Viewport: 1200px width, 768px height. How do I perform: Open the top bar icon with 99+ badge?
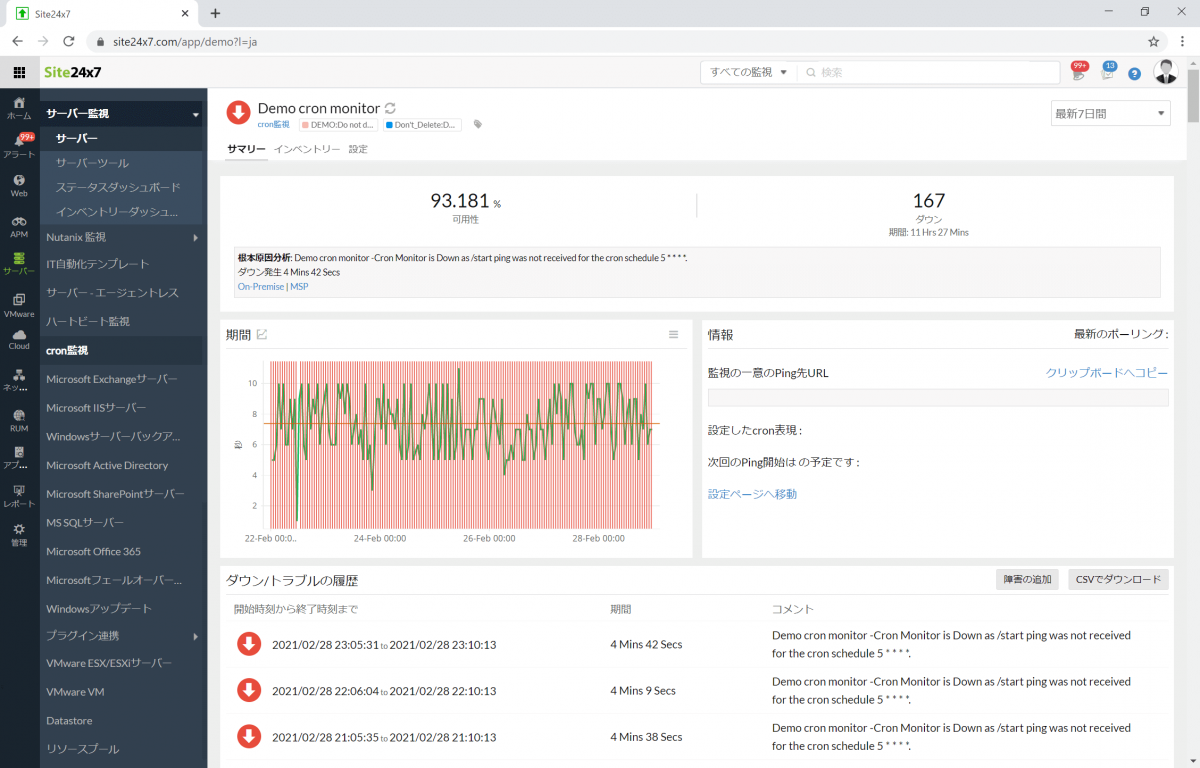(x=1078, y=72)
